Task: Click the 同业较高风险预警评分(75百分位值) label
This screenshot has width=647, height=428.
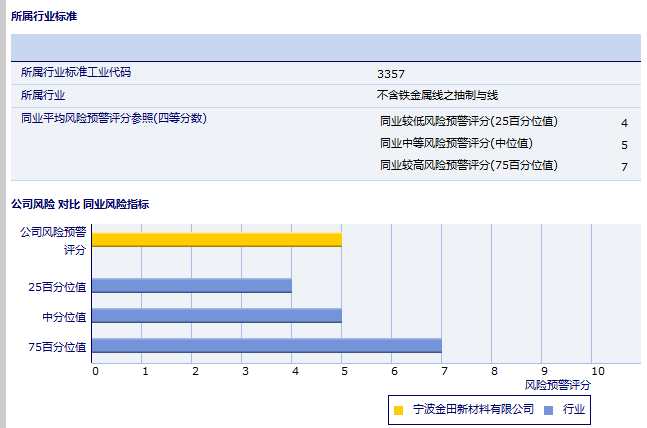Action: [469, 166]
